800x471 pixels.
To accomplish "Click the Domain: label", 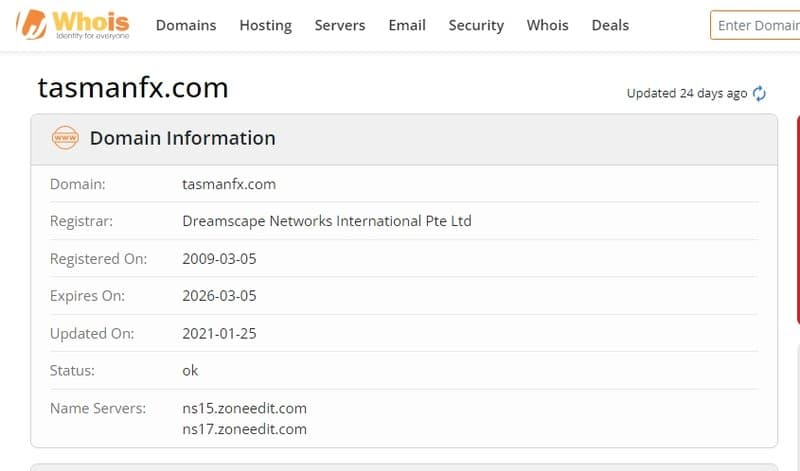I will (78, 184).
